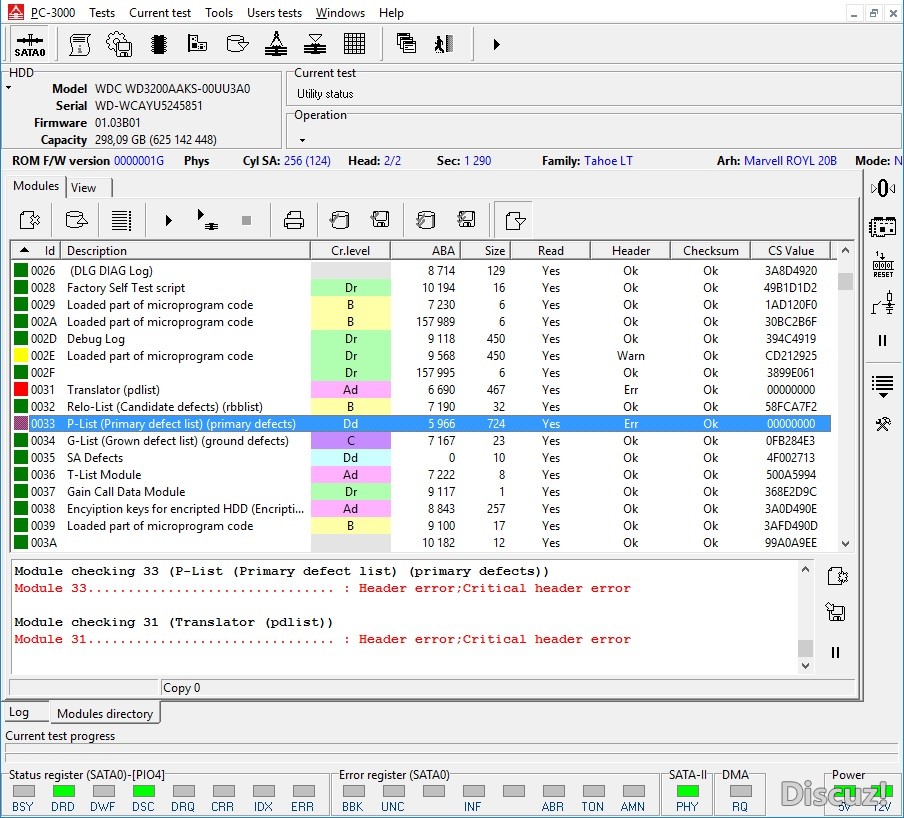Click the document with gear icon in Modules toolbar
The image size is (904, 818).
30,220
